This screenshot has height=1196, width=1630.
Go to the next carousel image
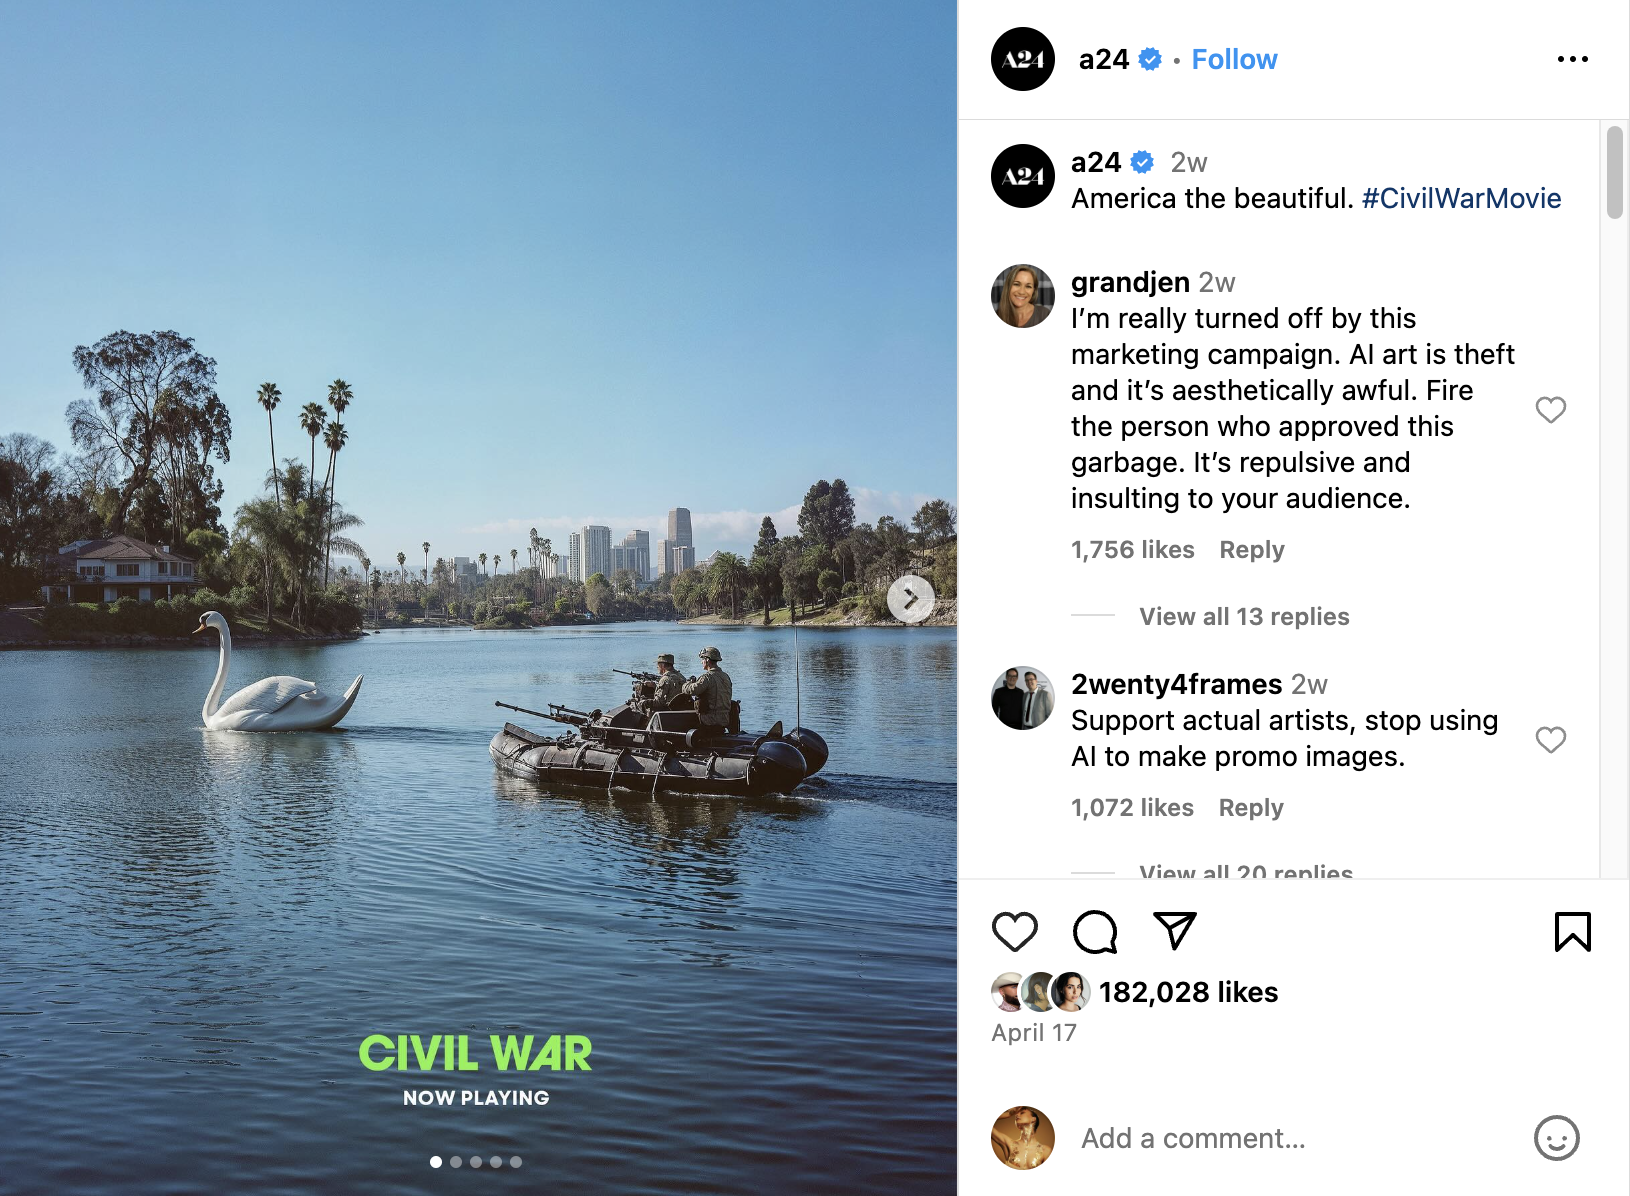910,599
